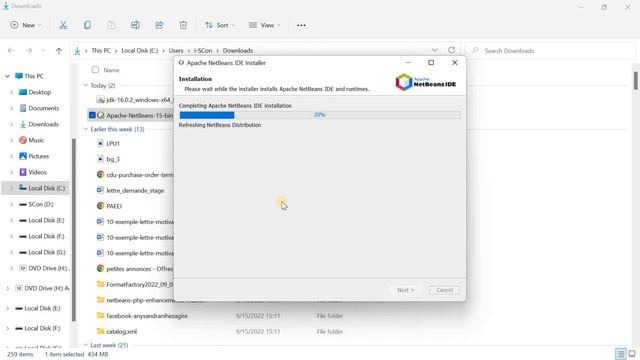
Task: Click Local Disk (C:) in address breadcrumb
Action: [x=140, y=51]
